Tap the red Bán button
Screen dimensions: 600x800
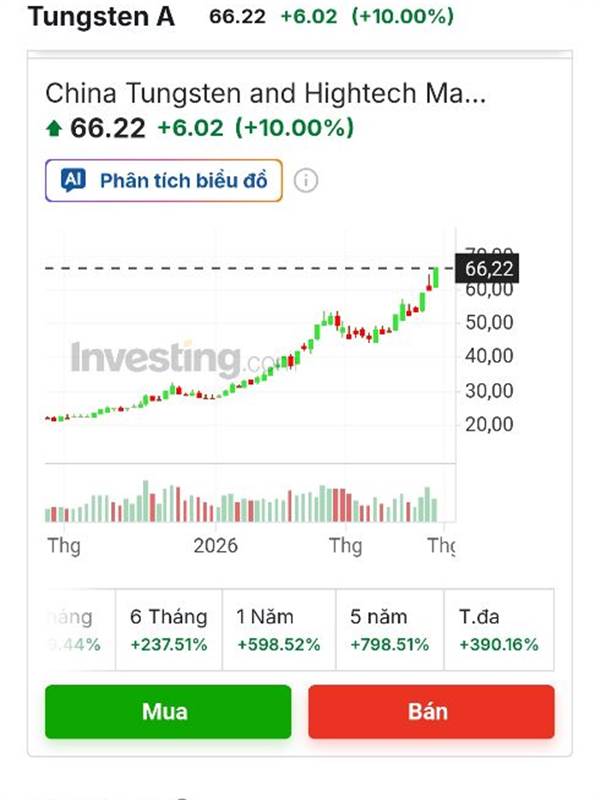pyautogui.click(x=430, y=712)
